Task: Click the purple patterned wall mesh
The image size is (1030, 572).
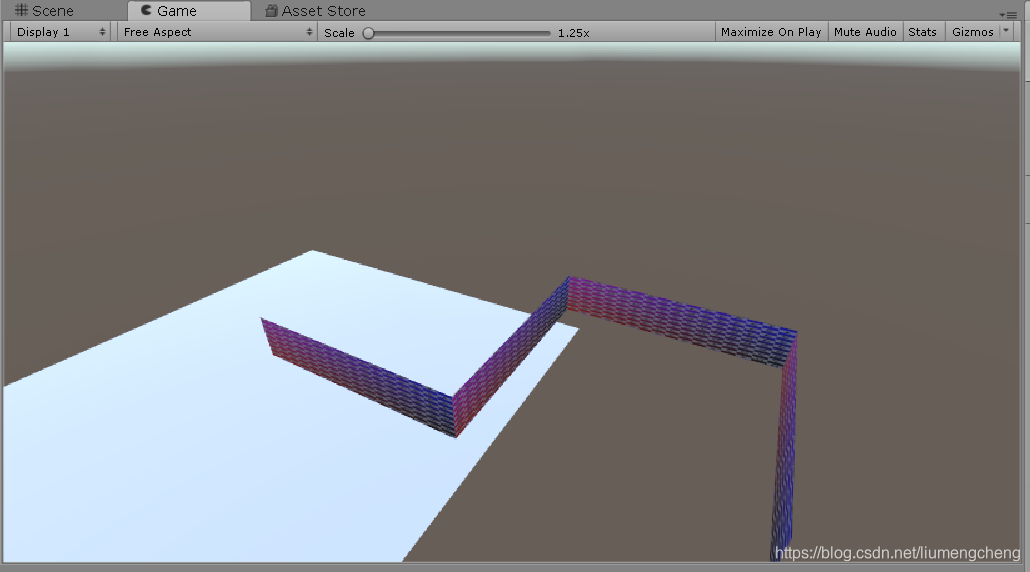Action: (677, 320)
